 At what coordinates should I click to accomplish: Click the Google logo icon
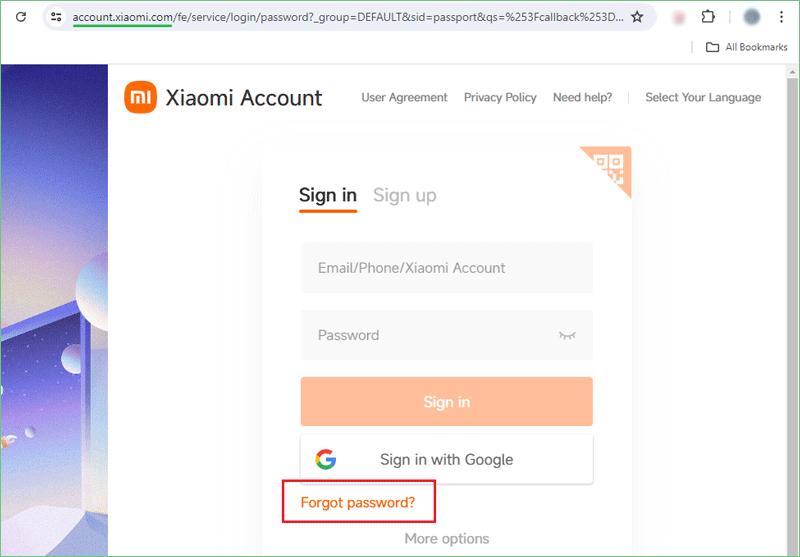coord(326,459)
